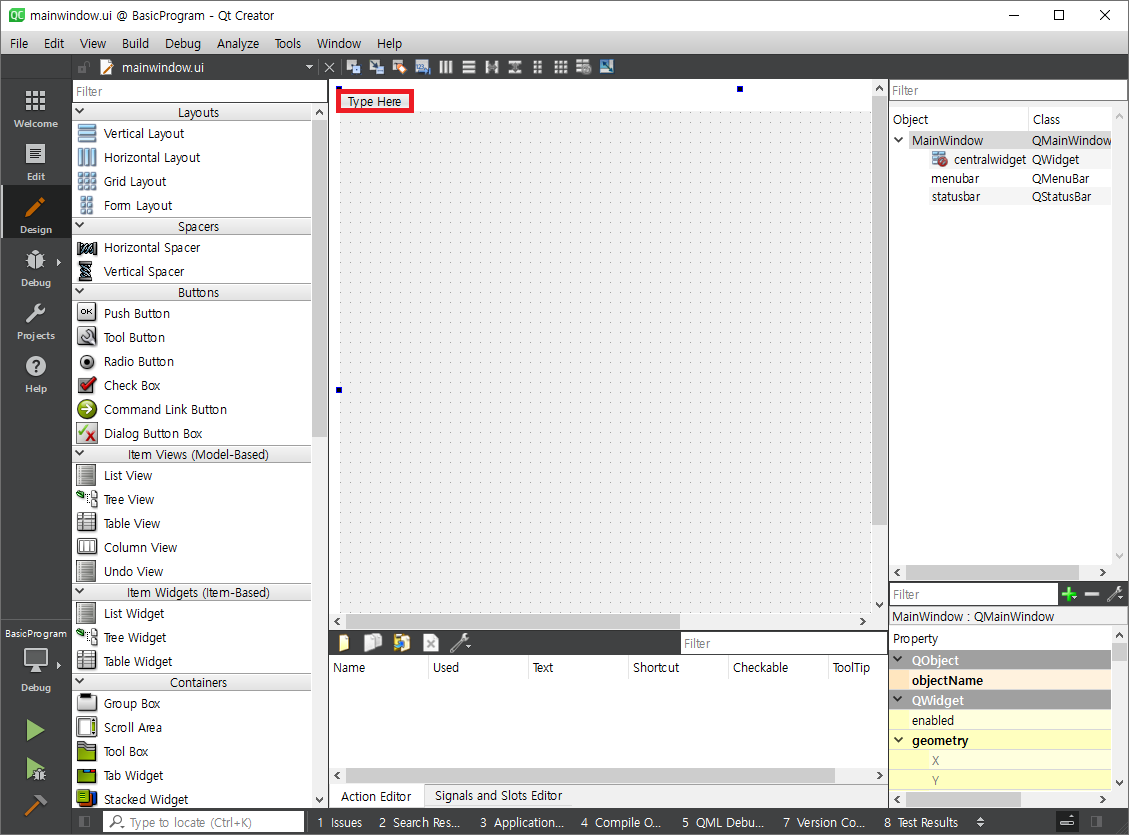
Task: Activate Edit Buddies mode
Action: pyautogui.click(x=400, y=67)
